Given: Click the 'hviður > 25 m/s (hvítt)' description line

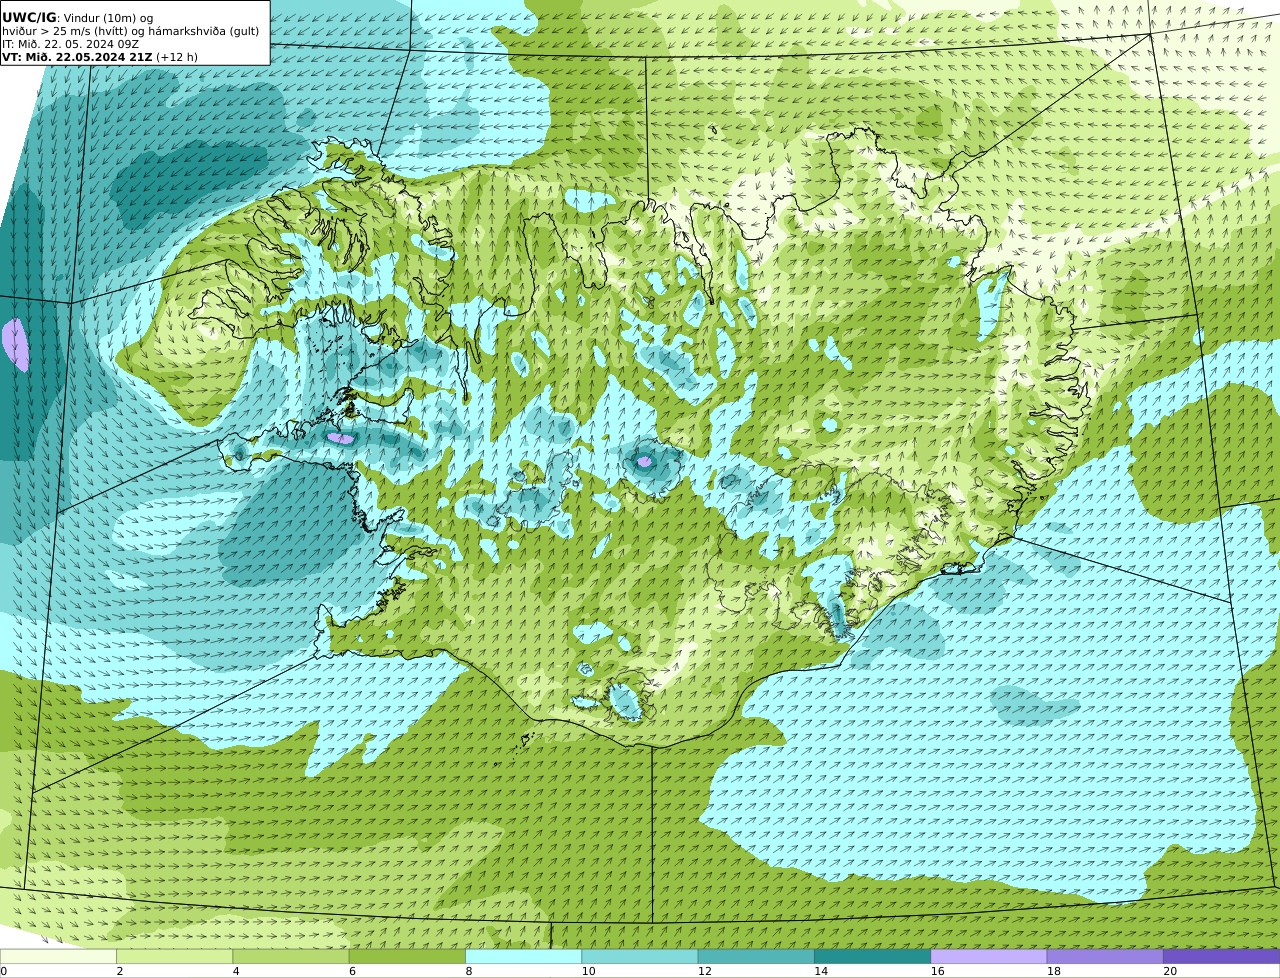Looking at the screenshot, I should [x=130, y=31].
